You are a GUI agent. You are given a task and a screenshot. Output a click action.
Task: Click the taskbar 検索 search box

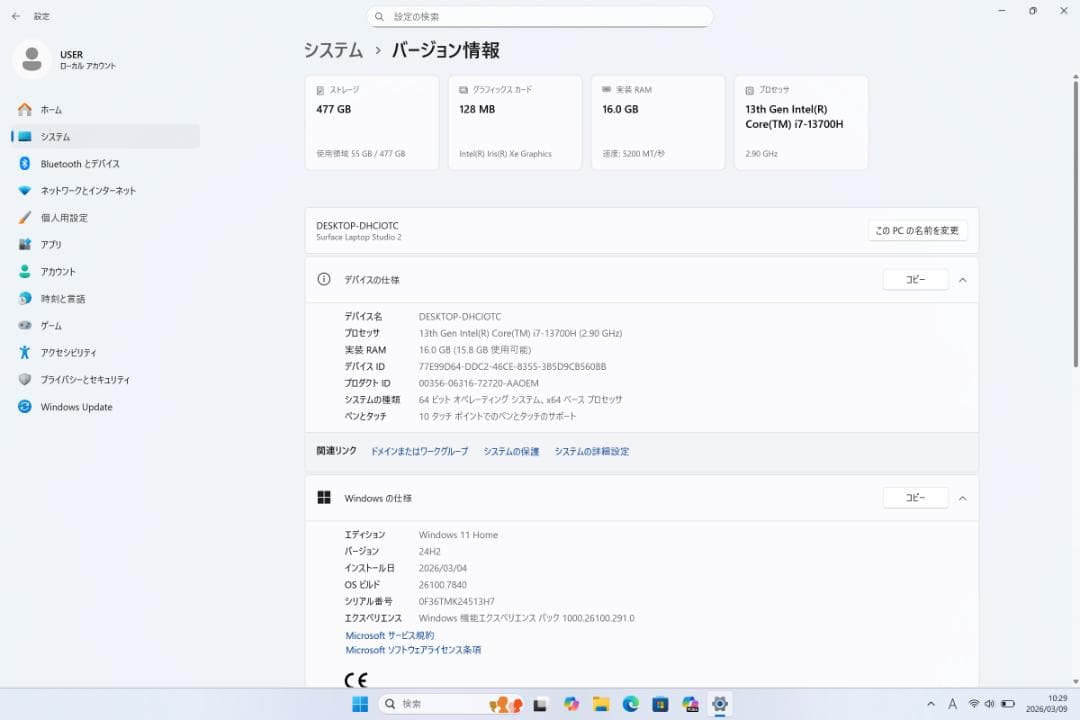(451, 703)
